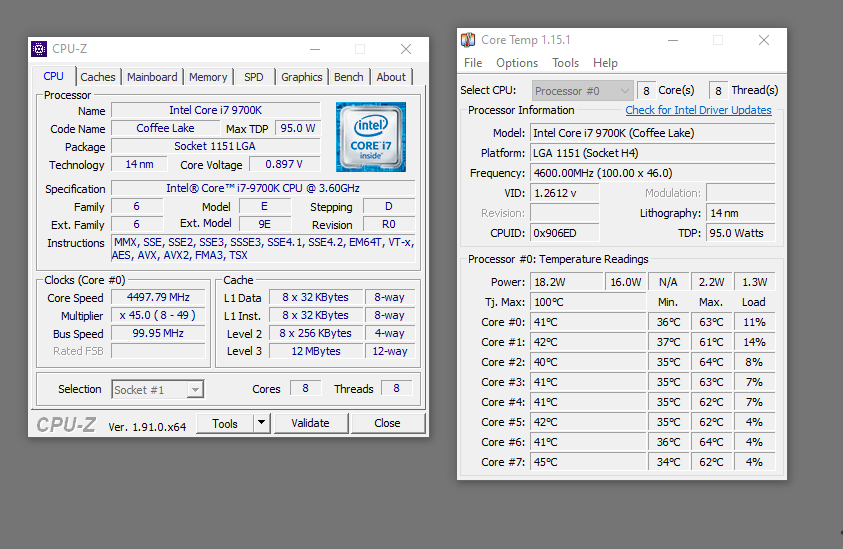Viewport: 843px width, 549px height.
Task: Click the empty Rated FSB field
Action: 158,351
